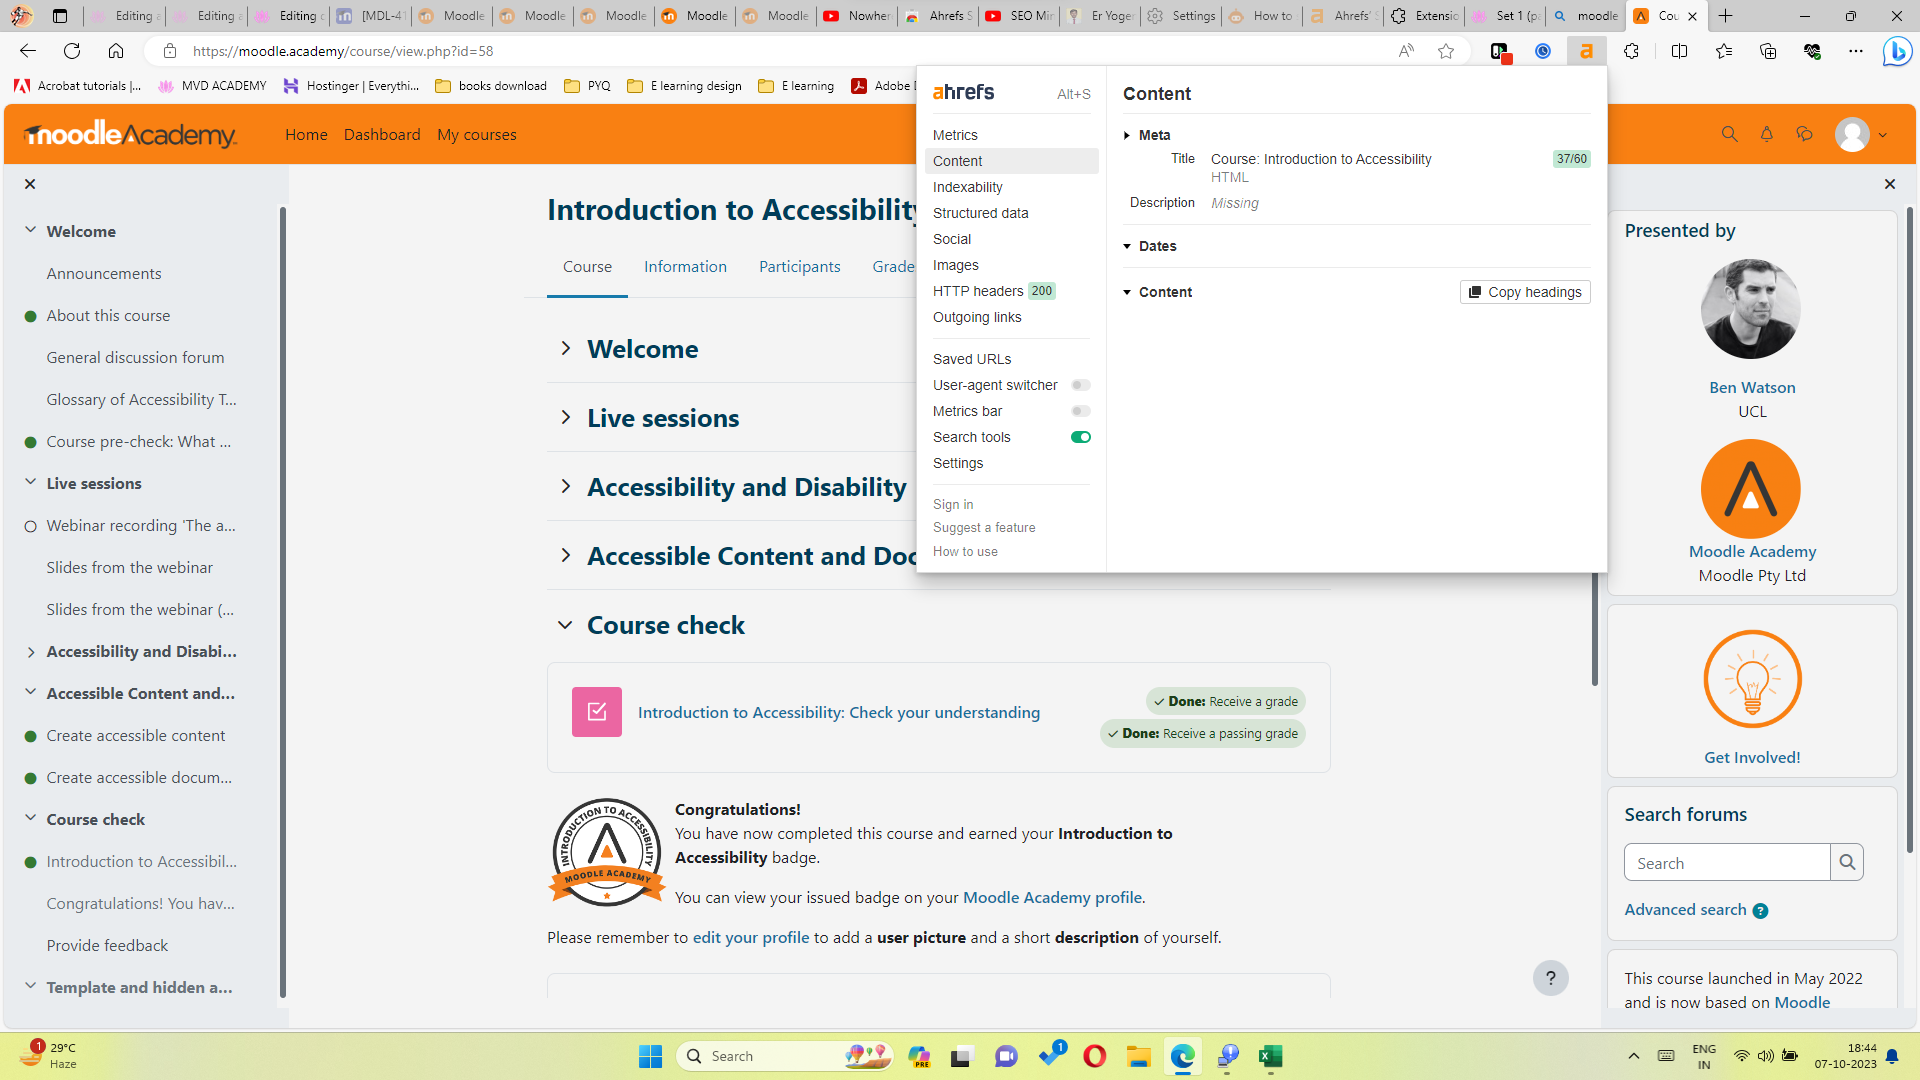Click completion circle for Webinar recording

[31, 526]
